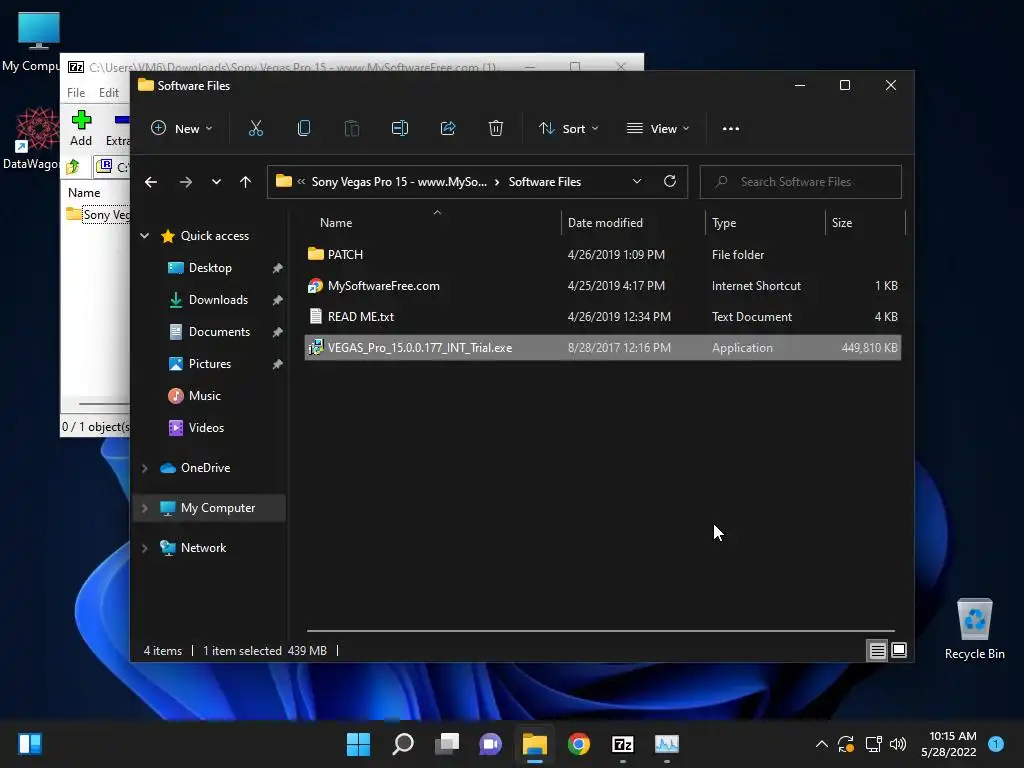The height and width of the screenshot is (768, 1024).
Task: Open Pictures in Quick access
Action: click(x=210, y=364)
